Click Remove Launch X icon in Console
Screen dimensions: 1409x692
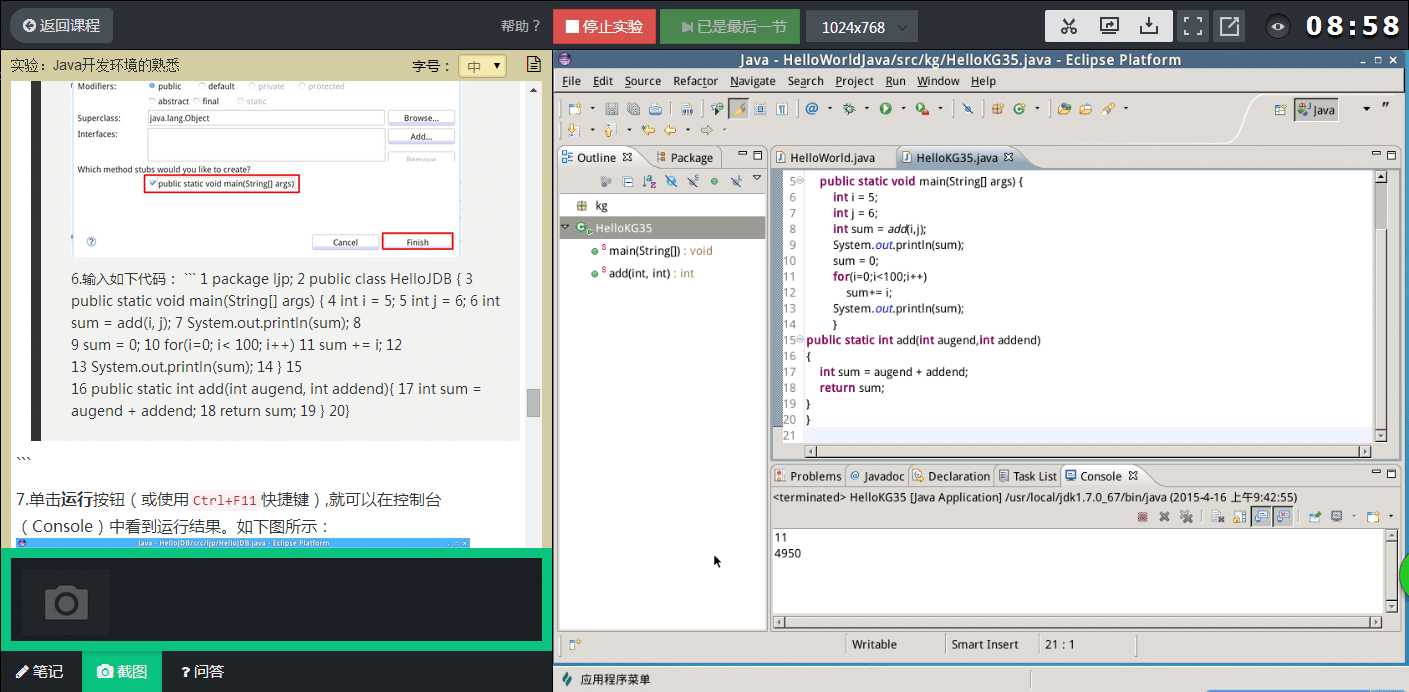(1164, 517)
